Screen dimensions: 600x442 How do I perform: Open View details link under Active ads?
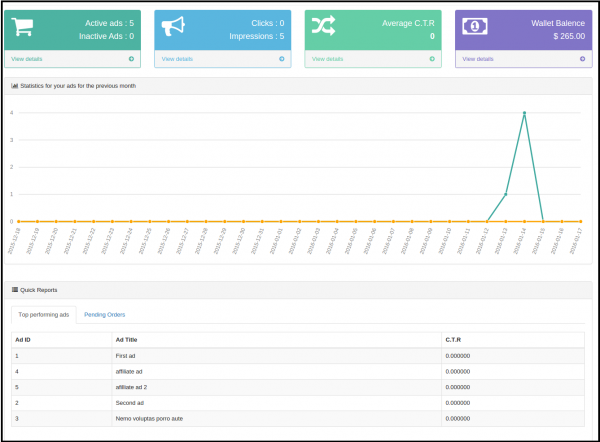(27, 59)
